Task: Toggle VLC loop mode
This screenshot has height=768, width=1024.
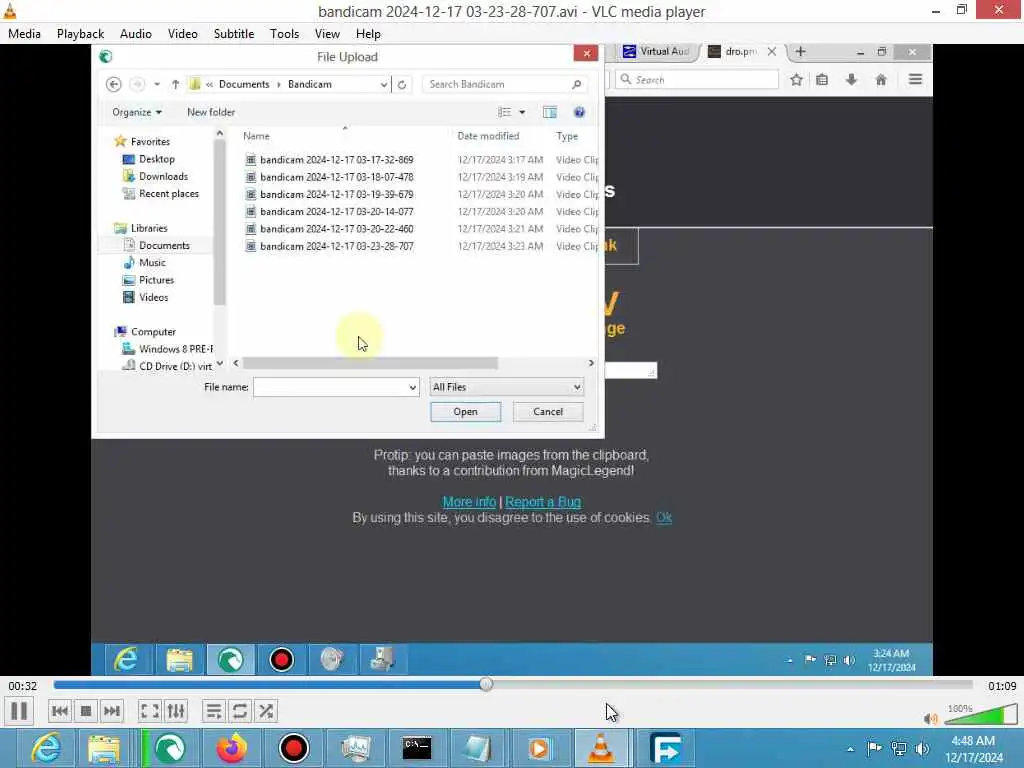Action: (240, 711)
